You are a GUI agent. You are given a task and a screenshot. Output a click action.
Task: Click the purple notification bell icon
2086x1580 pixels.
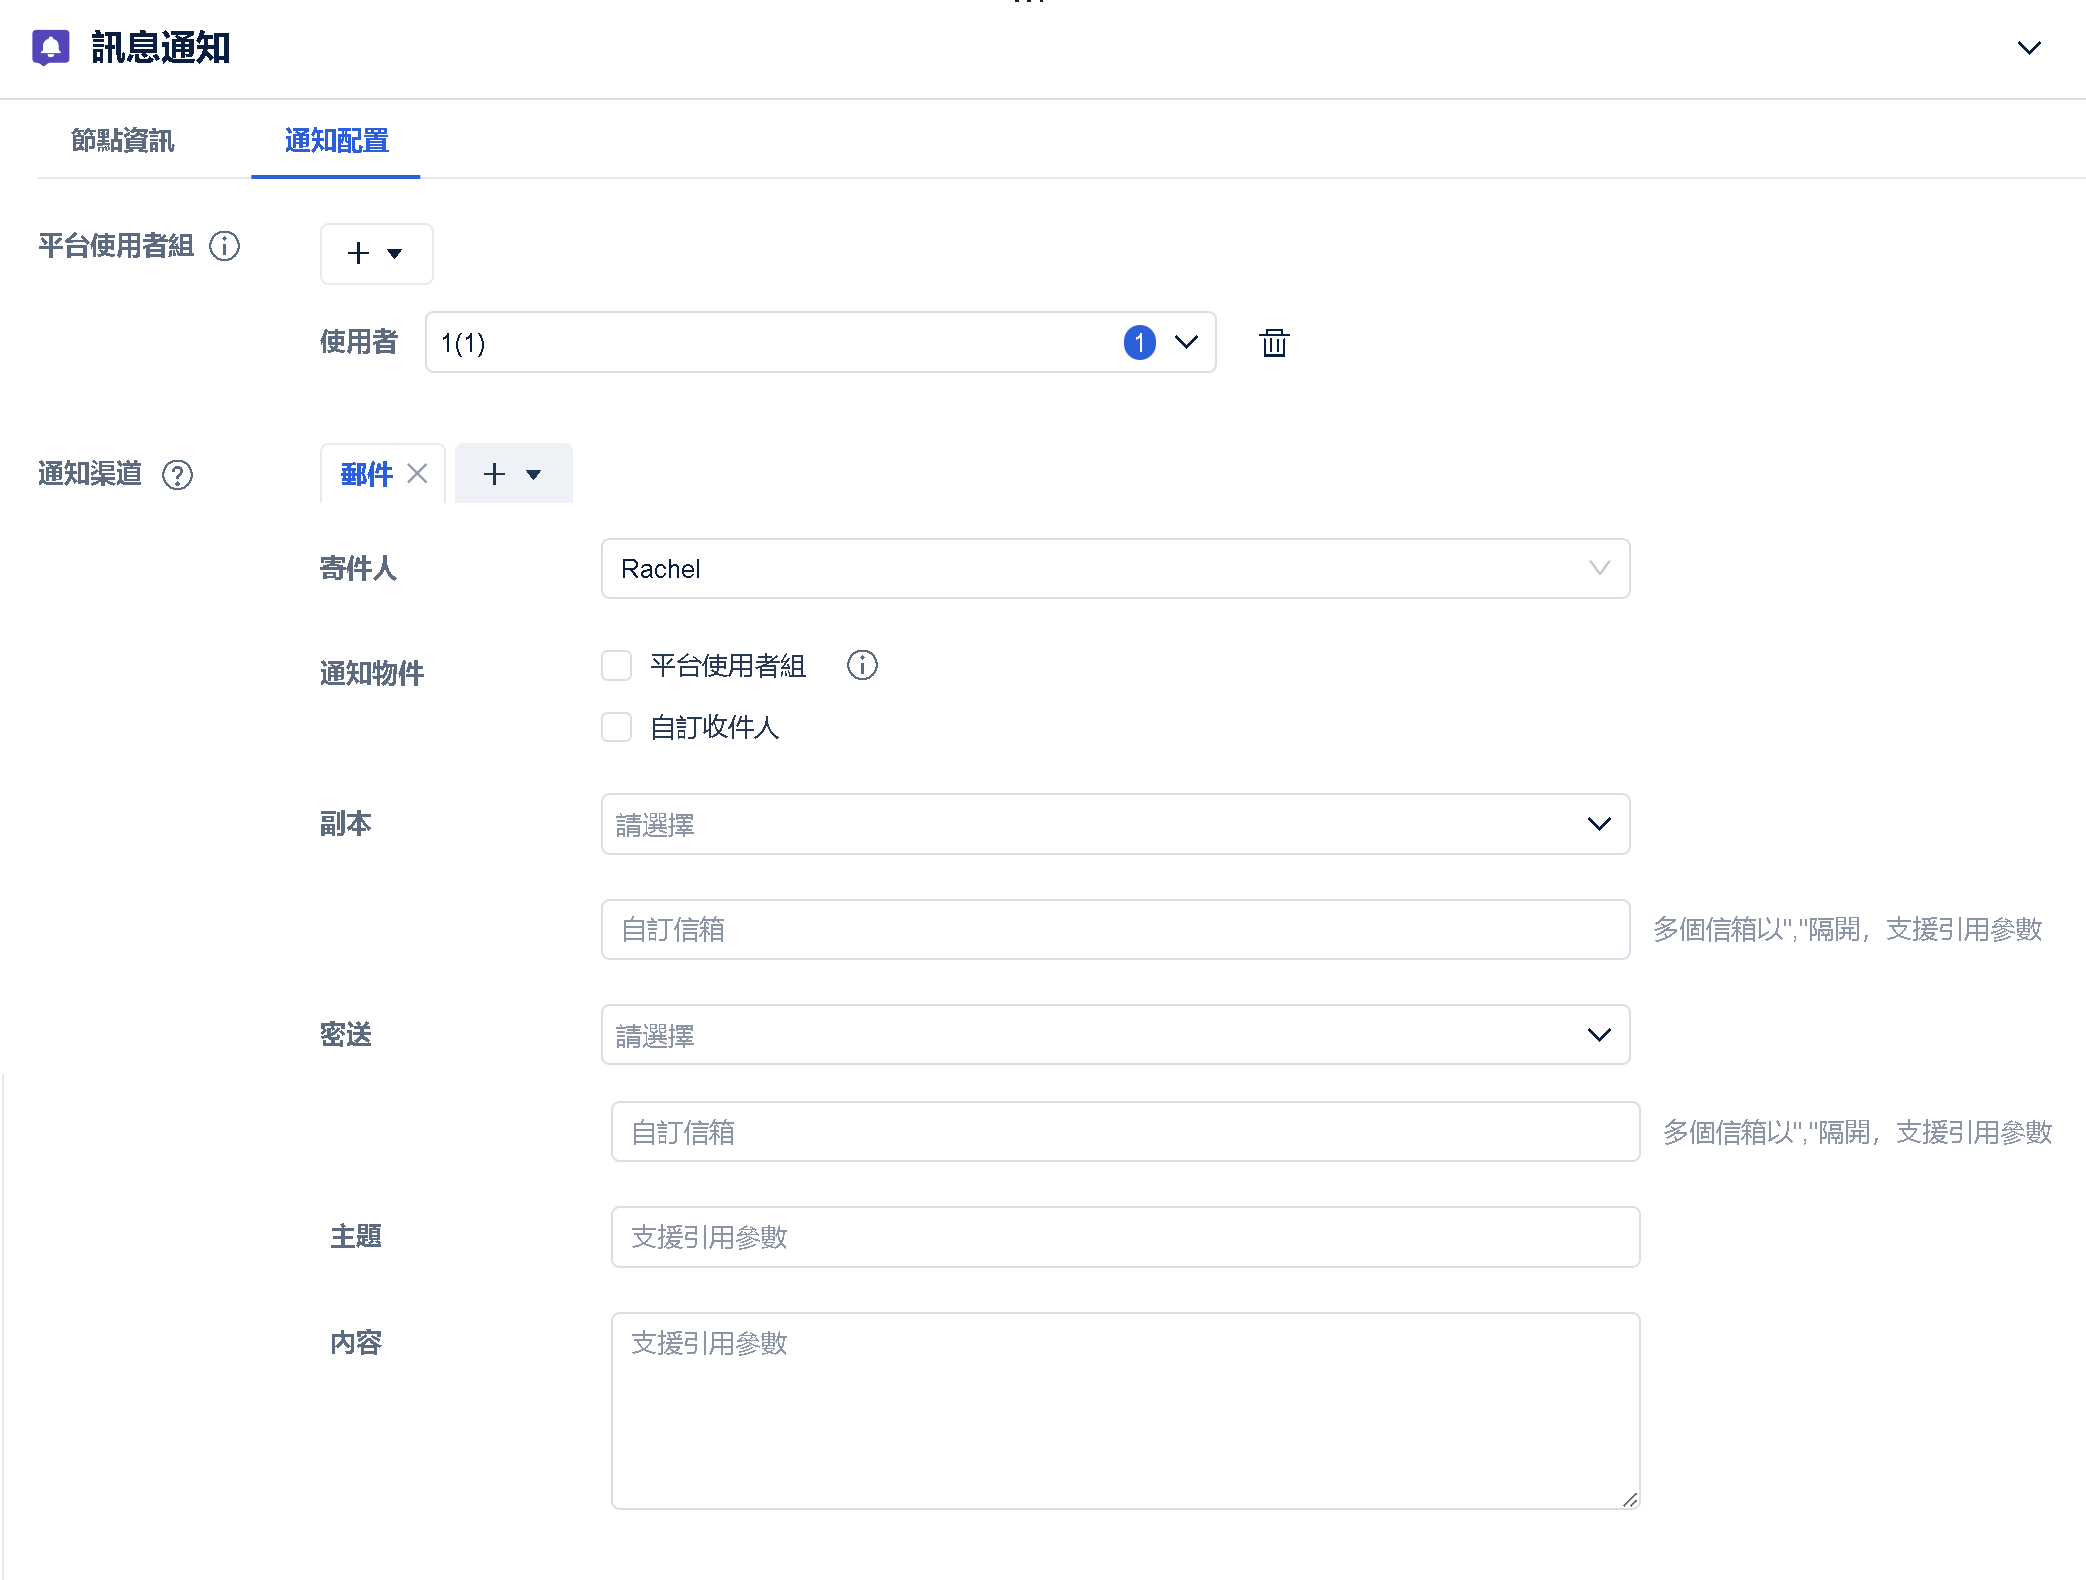coord(51,47)
